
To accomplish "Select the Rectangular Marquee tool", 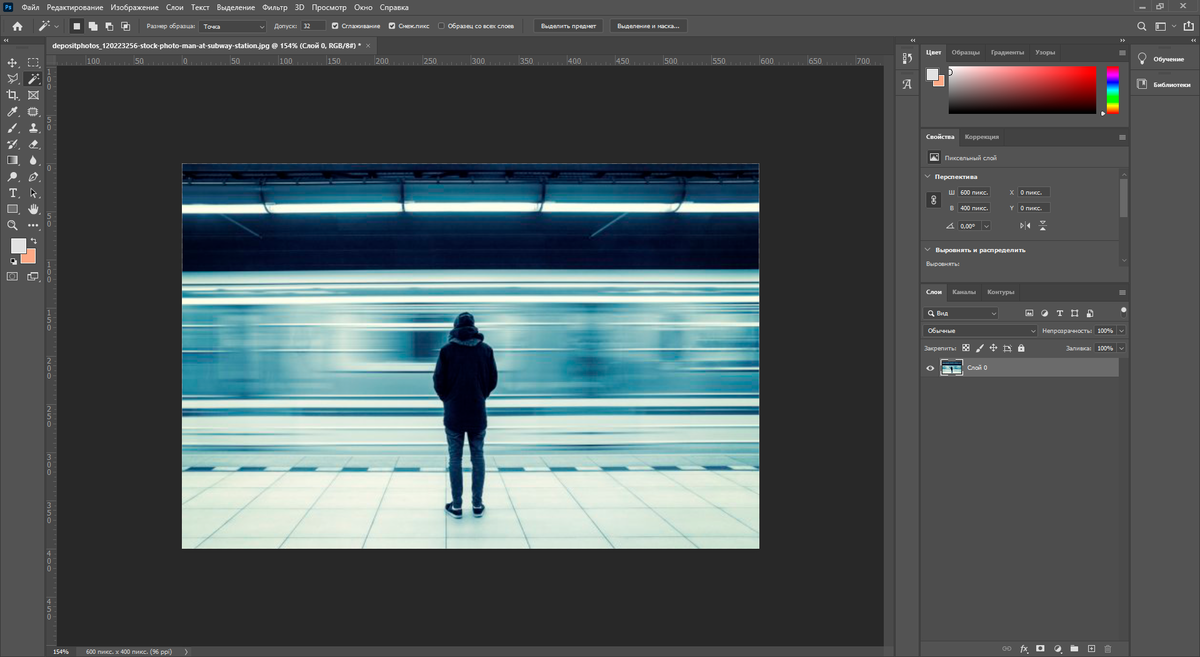I will [33, 62].
